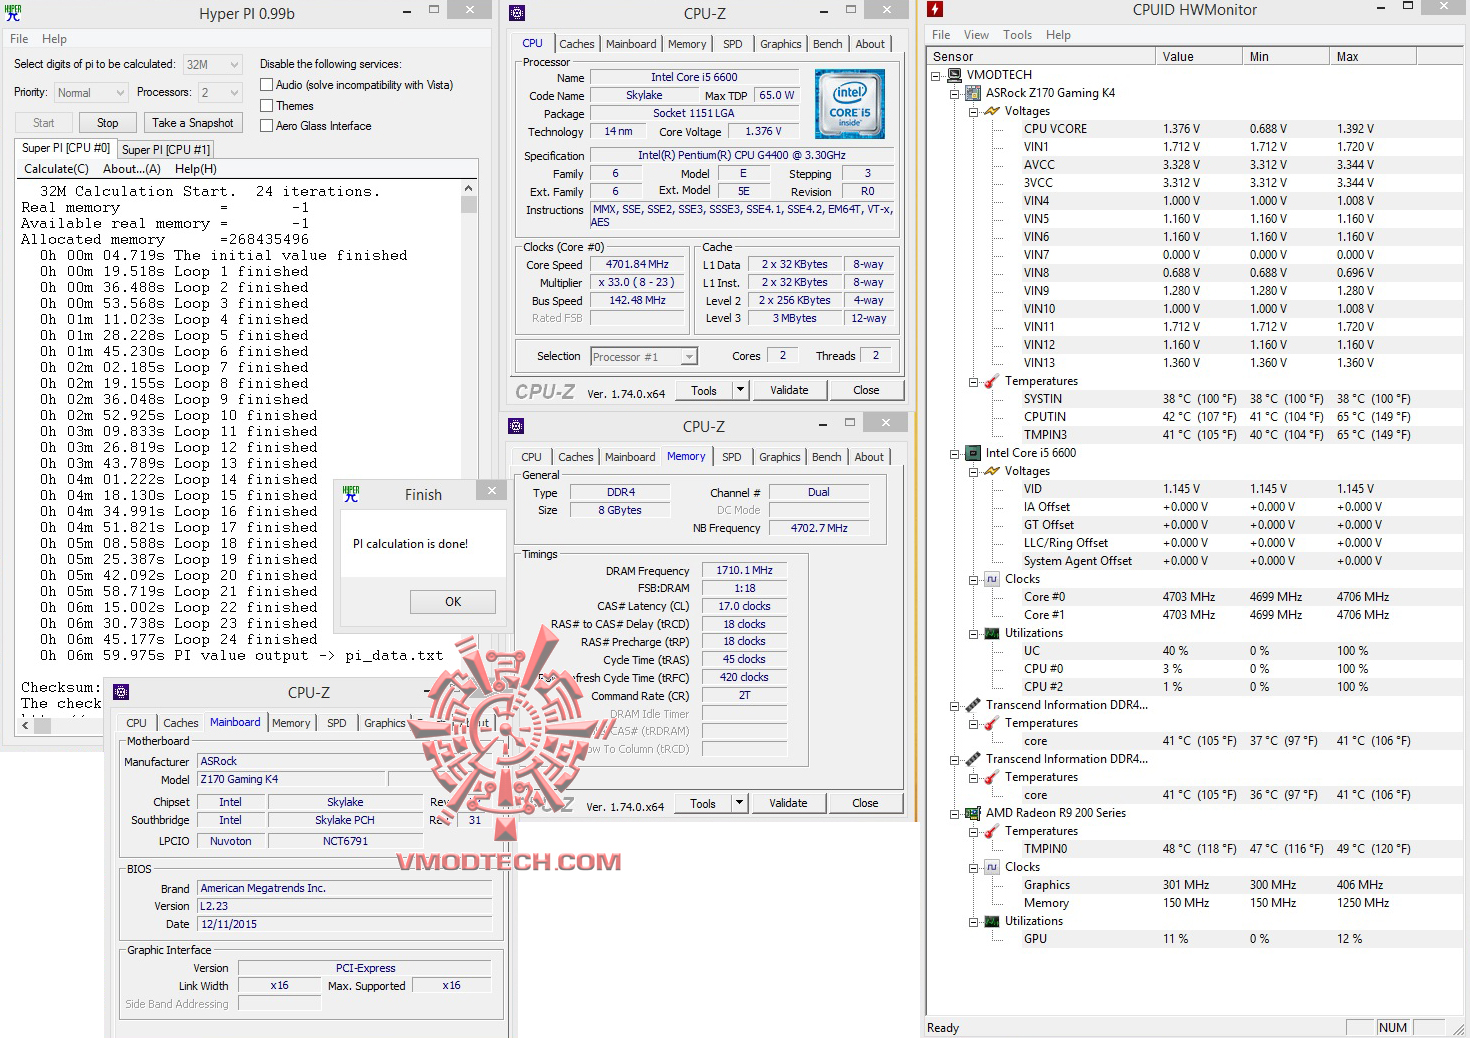Click the CPUID HWMonitor title bar icon

[935, 9]
